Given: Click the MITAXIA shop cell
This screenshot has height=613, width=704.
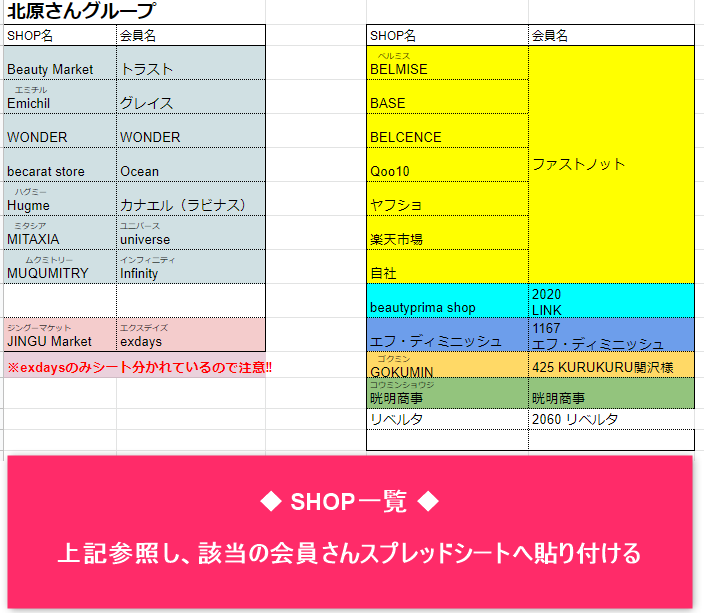Looking at the screenshot, I should pos(60,233).
